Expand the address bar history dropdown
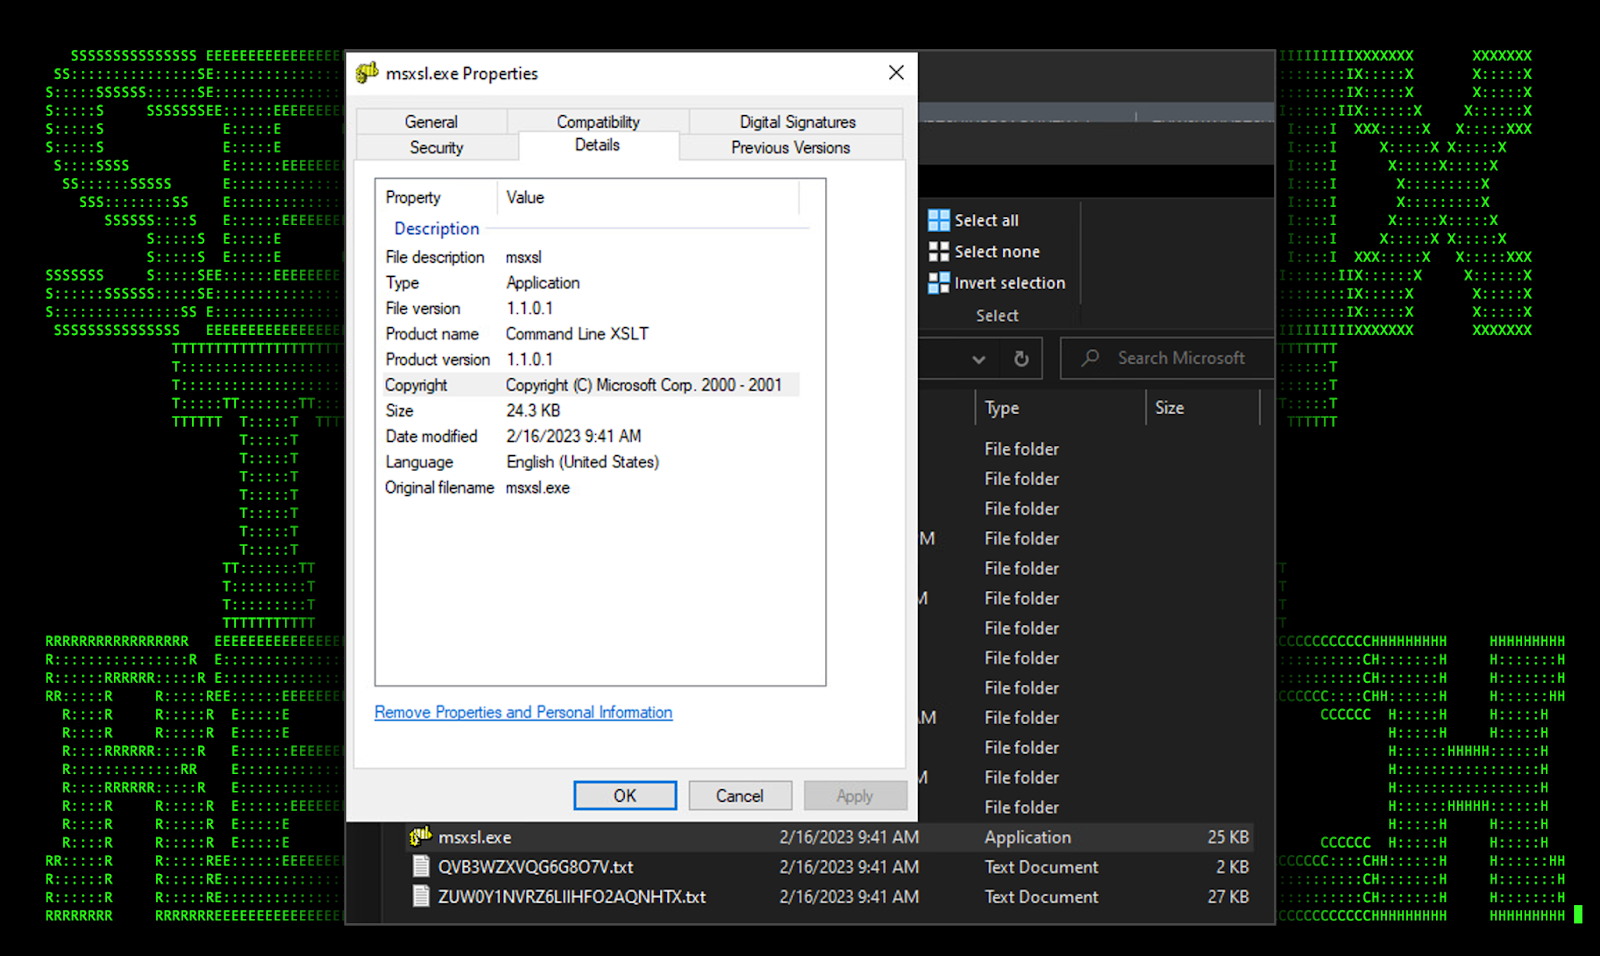 tap(978, 359)
